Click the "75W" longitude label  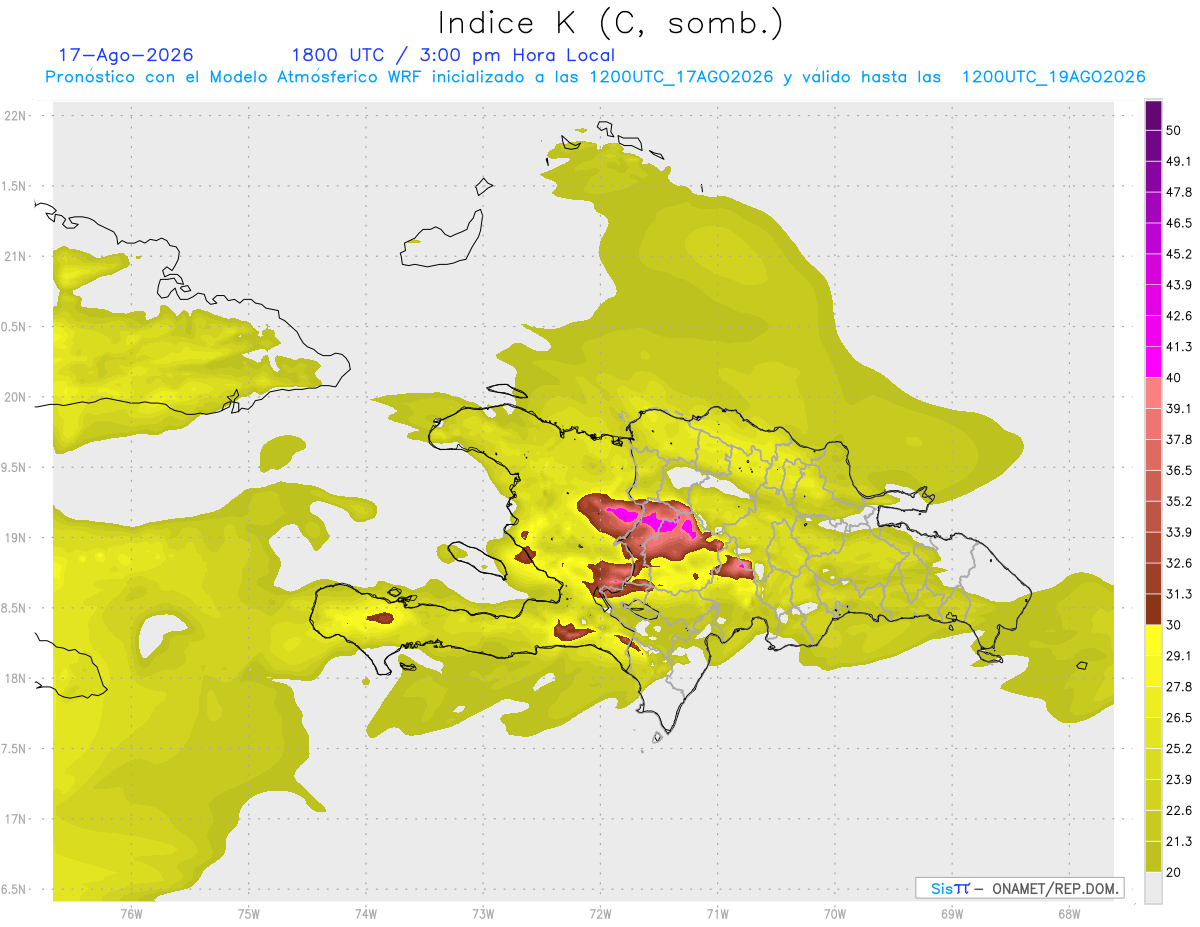coord(248,914)
